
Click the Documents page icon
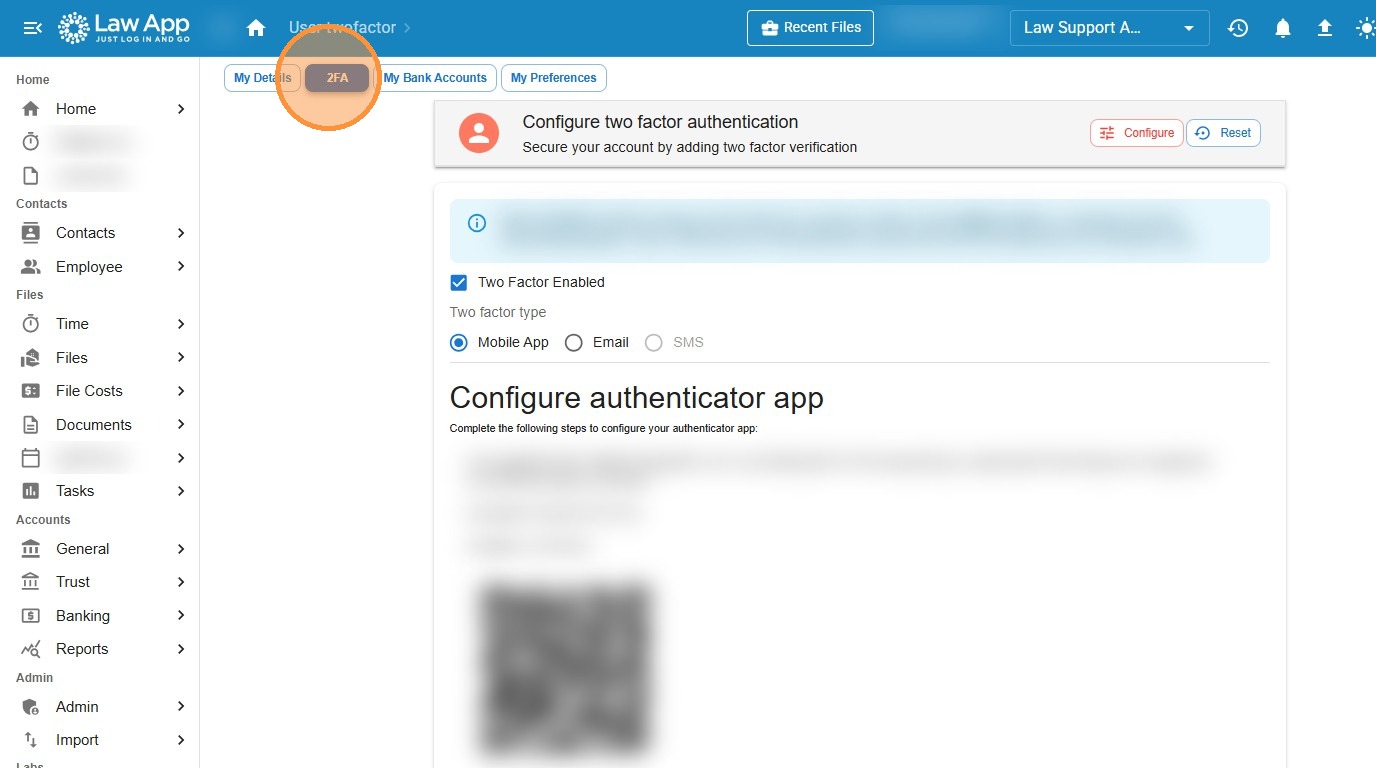31,425
